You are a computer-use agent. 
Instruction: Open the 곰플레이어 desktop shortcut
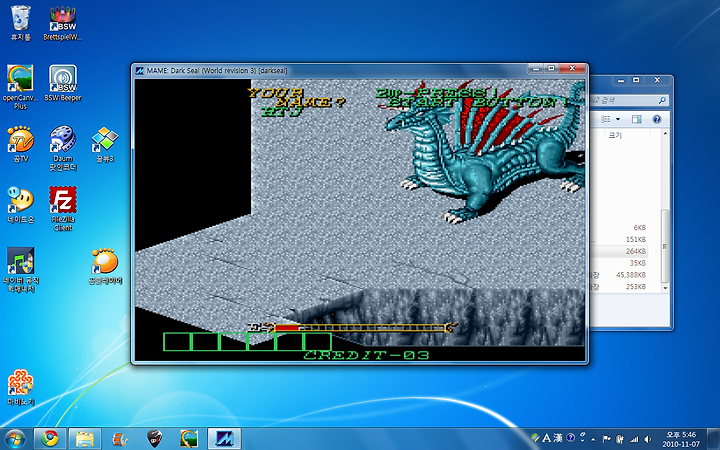105,266
